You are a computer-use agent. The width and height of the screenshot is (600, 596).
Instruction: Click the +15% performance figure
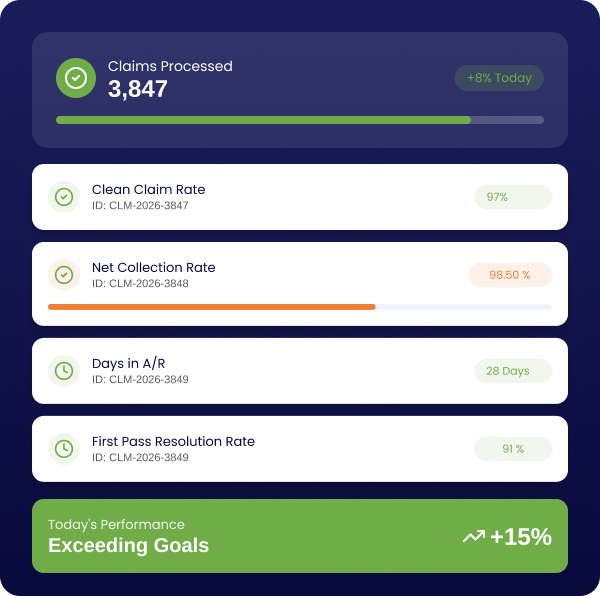(x=520, y=537)
